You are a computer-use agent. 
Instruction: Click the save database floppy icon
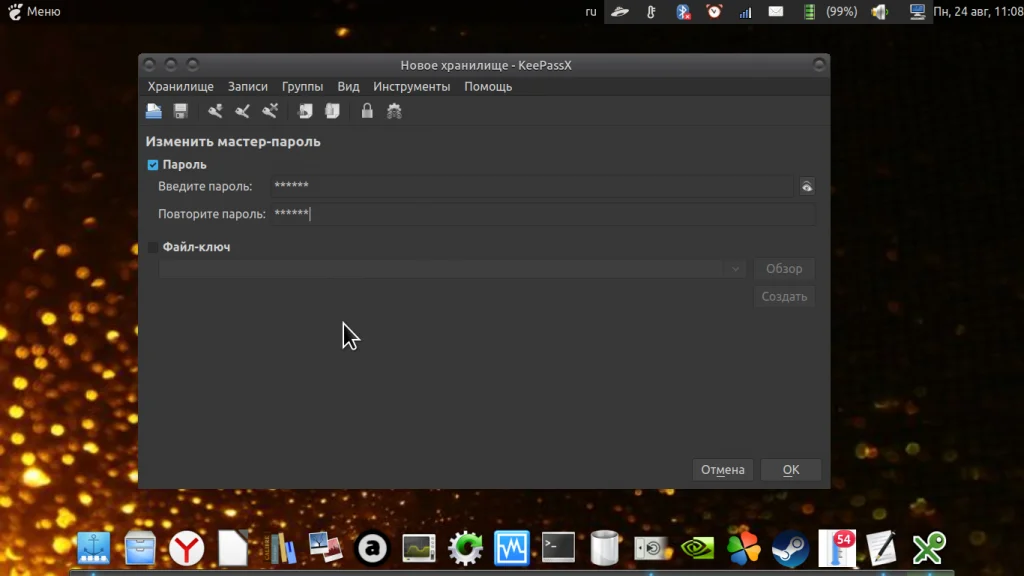point(181,111)
